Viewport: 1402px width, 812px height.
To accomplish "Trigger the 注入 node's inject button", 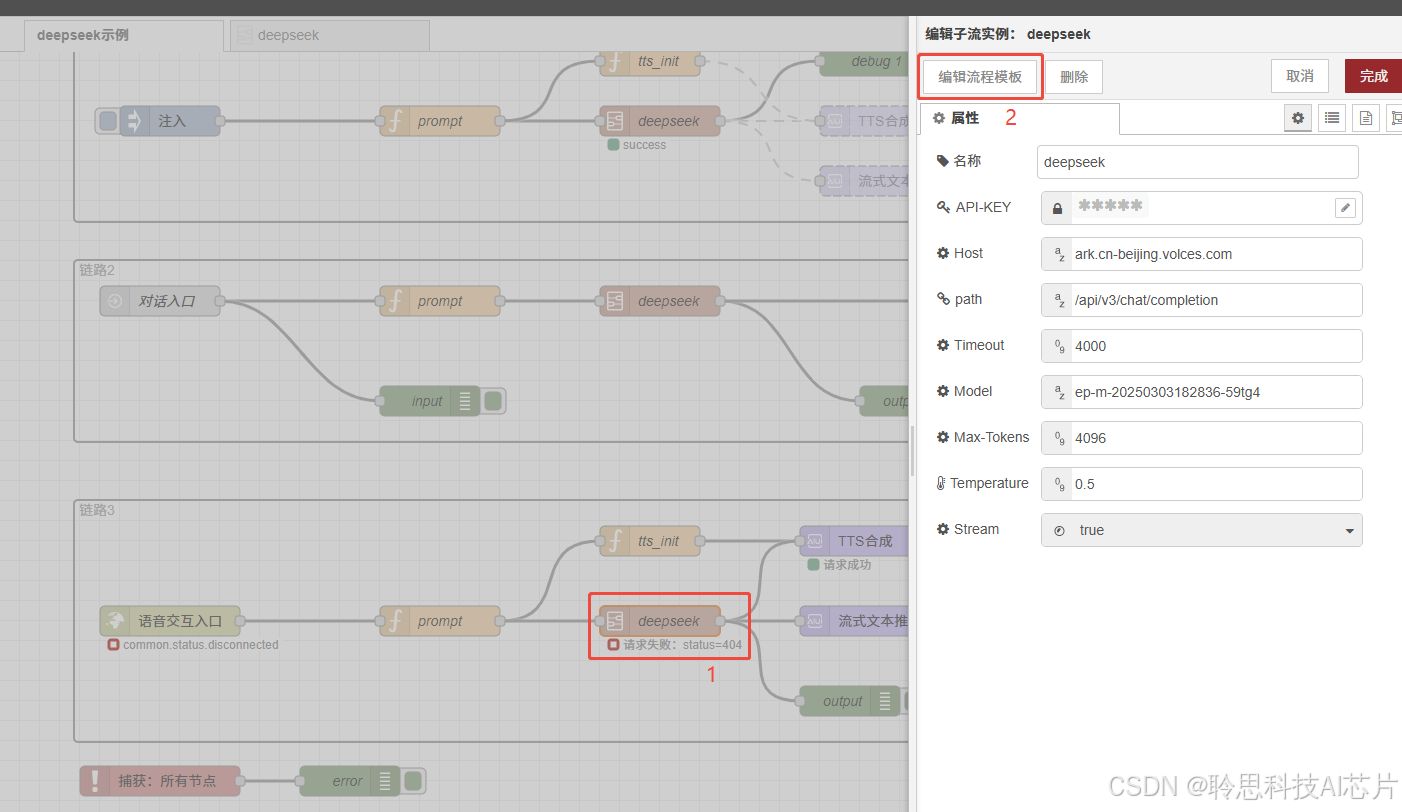I will 108,121.
